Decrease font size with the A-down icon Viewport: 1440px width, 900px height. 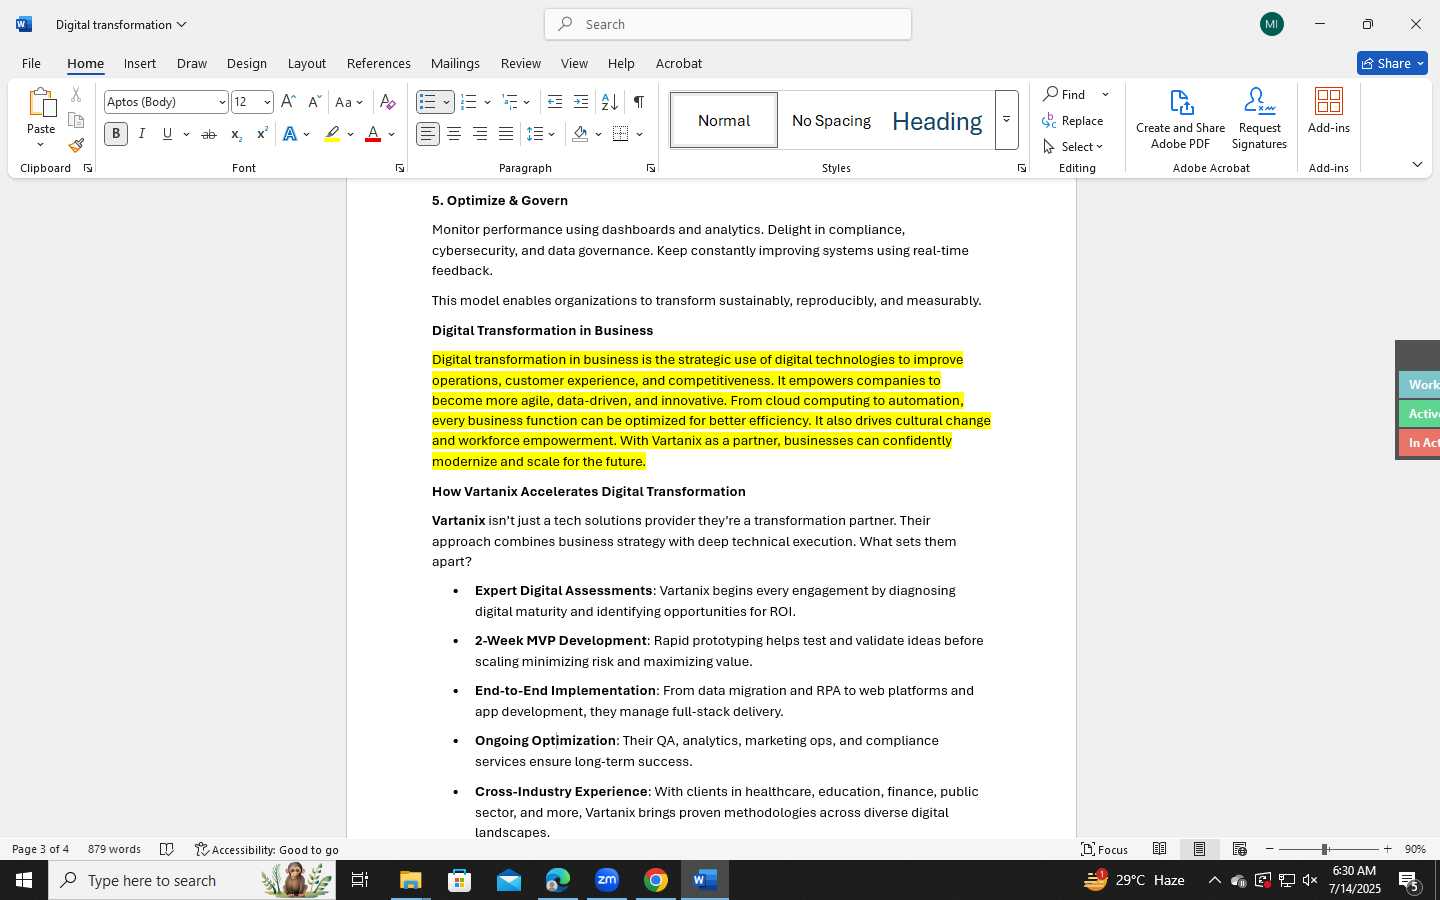pos(314,102)
